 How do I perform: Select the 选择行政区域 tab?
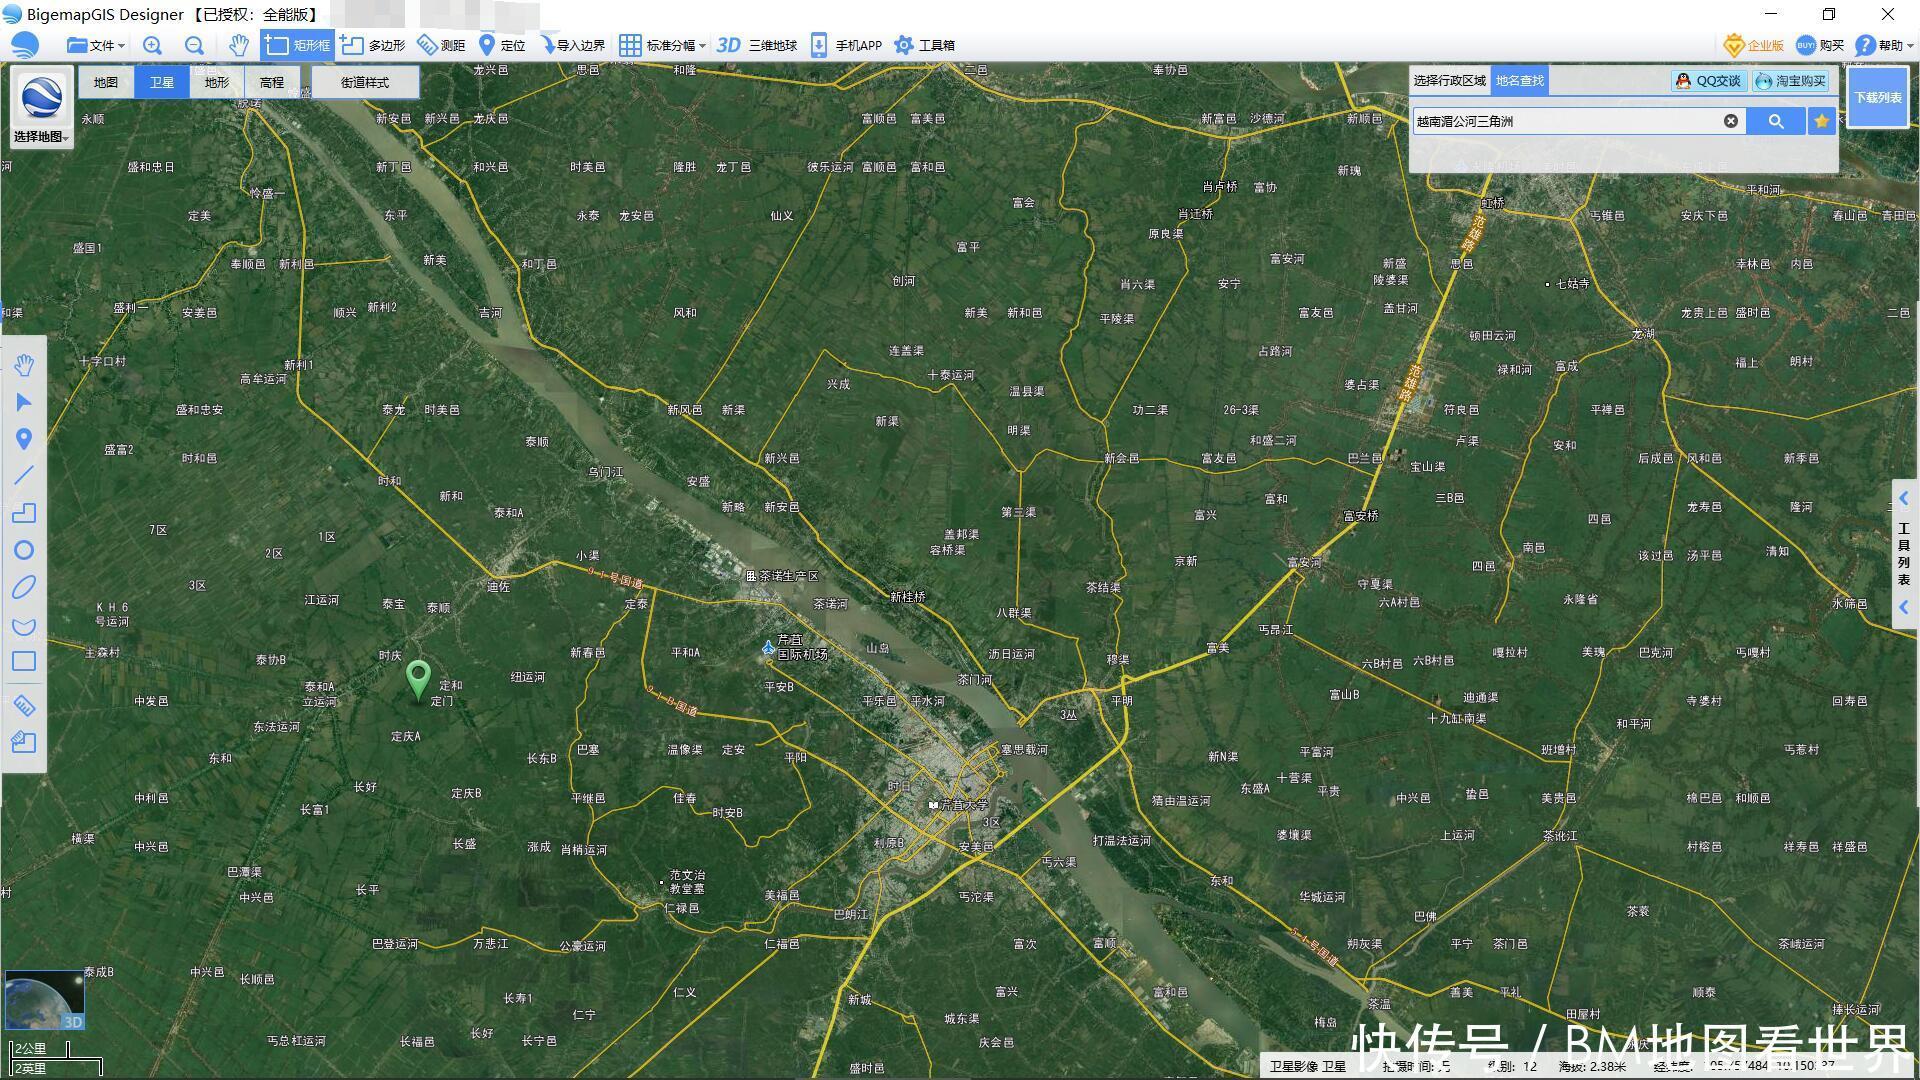point(1450,80)
